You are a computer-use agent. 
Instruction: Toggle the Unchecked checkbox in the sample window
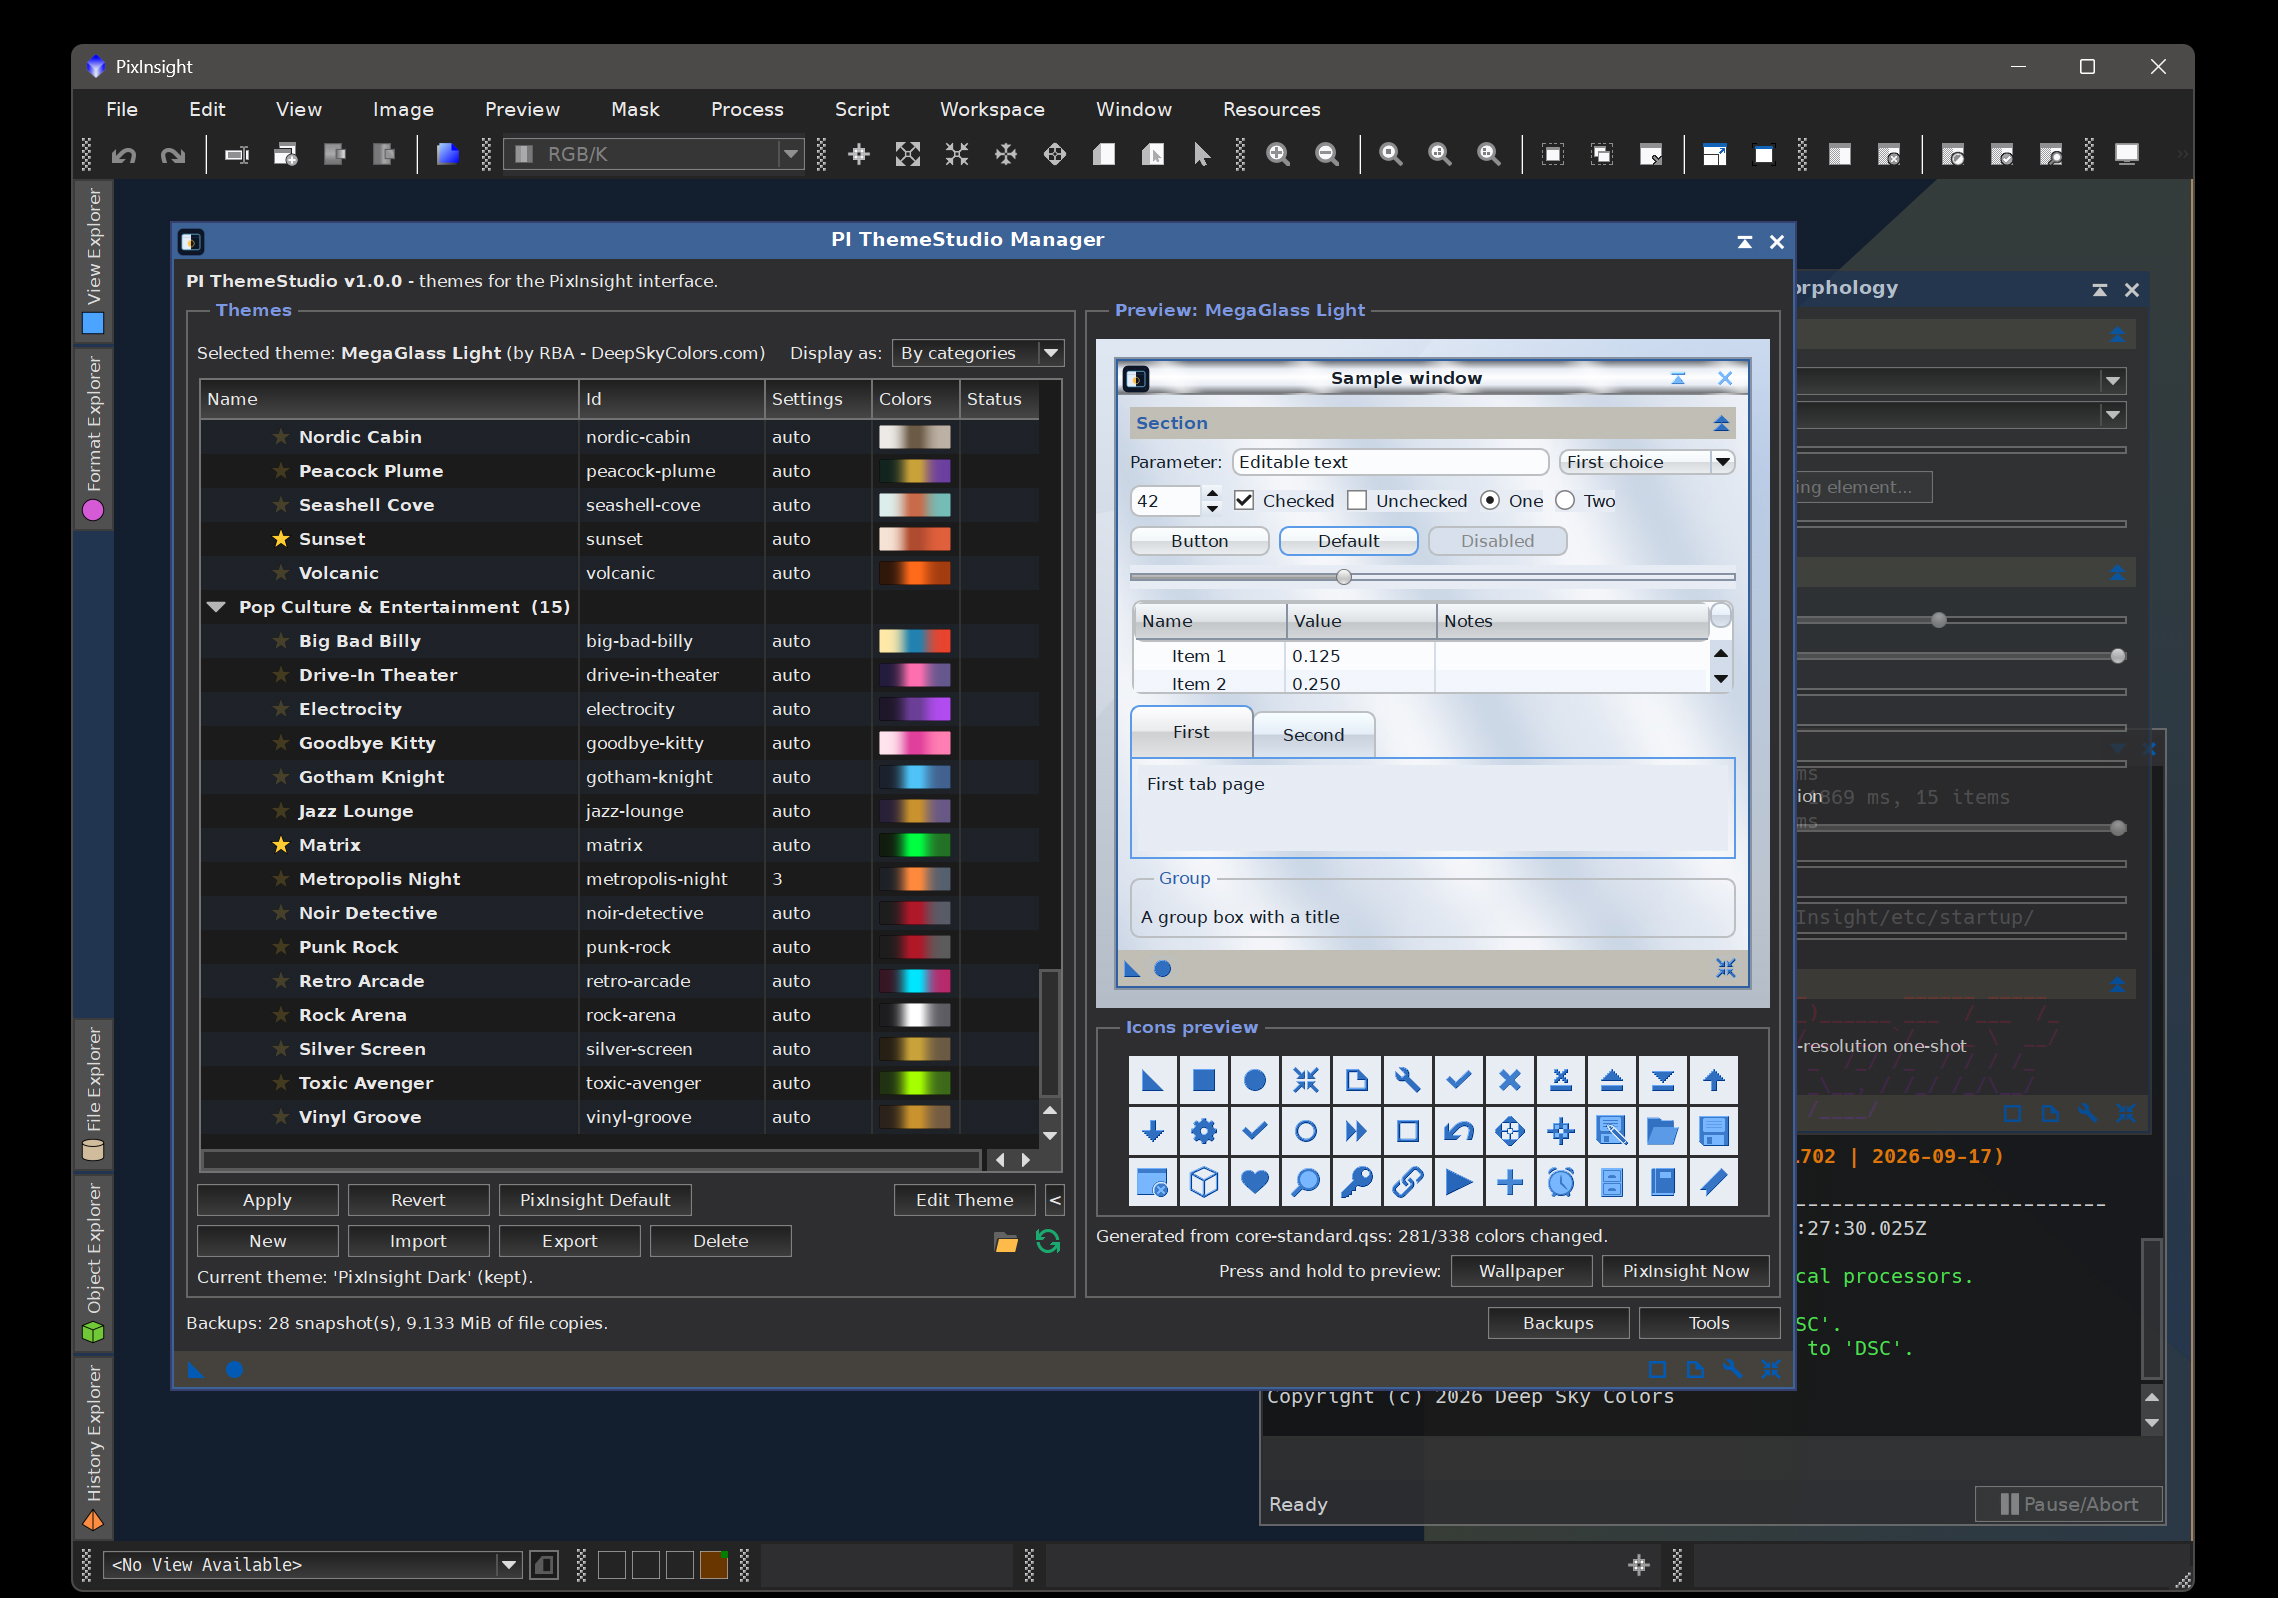pos(1357,500)
